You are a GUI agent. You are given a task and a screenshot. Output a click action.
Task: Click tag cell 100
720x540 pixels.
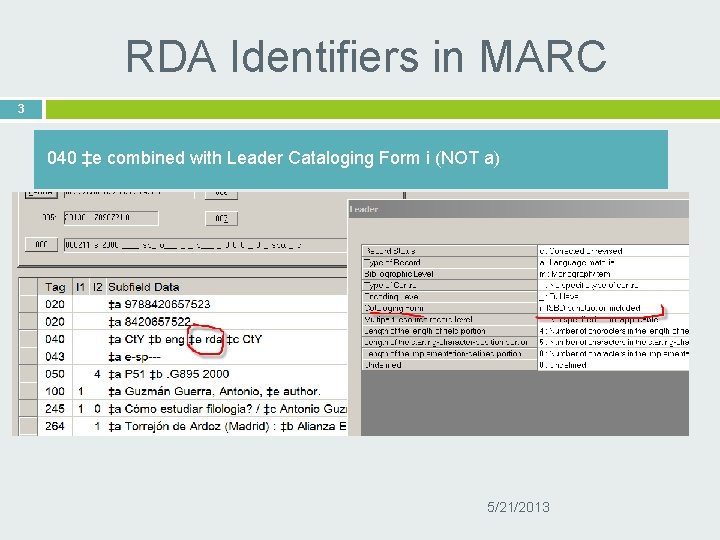coord(55,391)
